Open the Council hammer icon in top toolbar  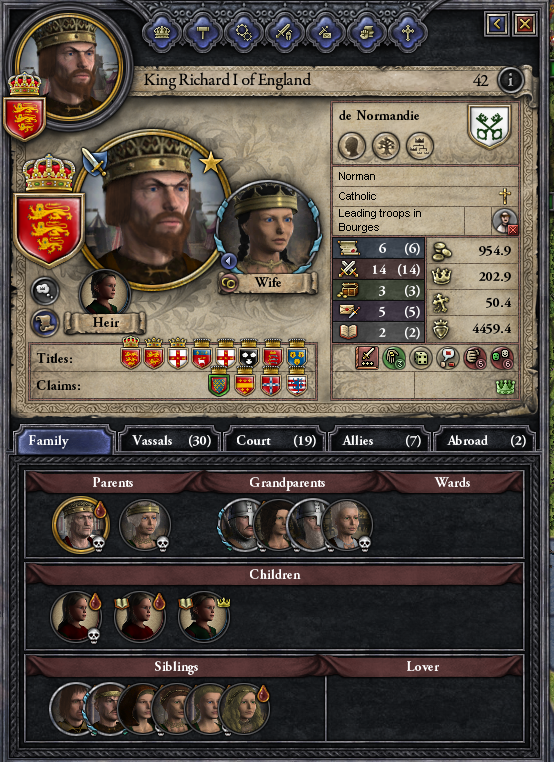coord(203,33)
